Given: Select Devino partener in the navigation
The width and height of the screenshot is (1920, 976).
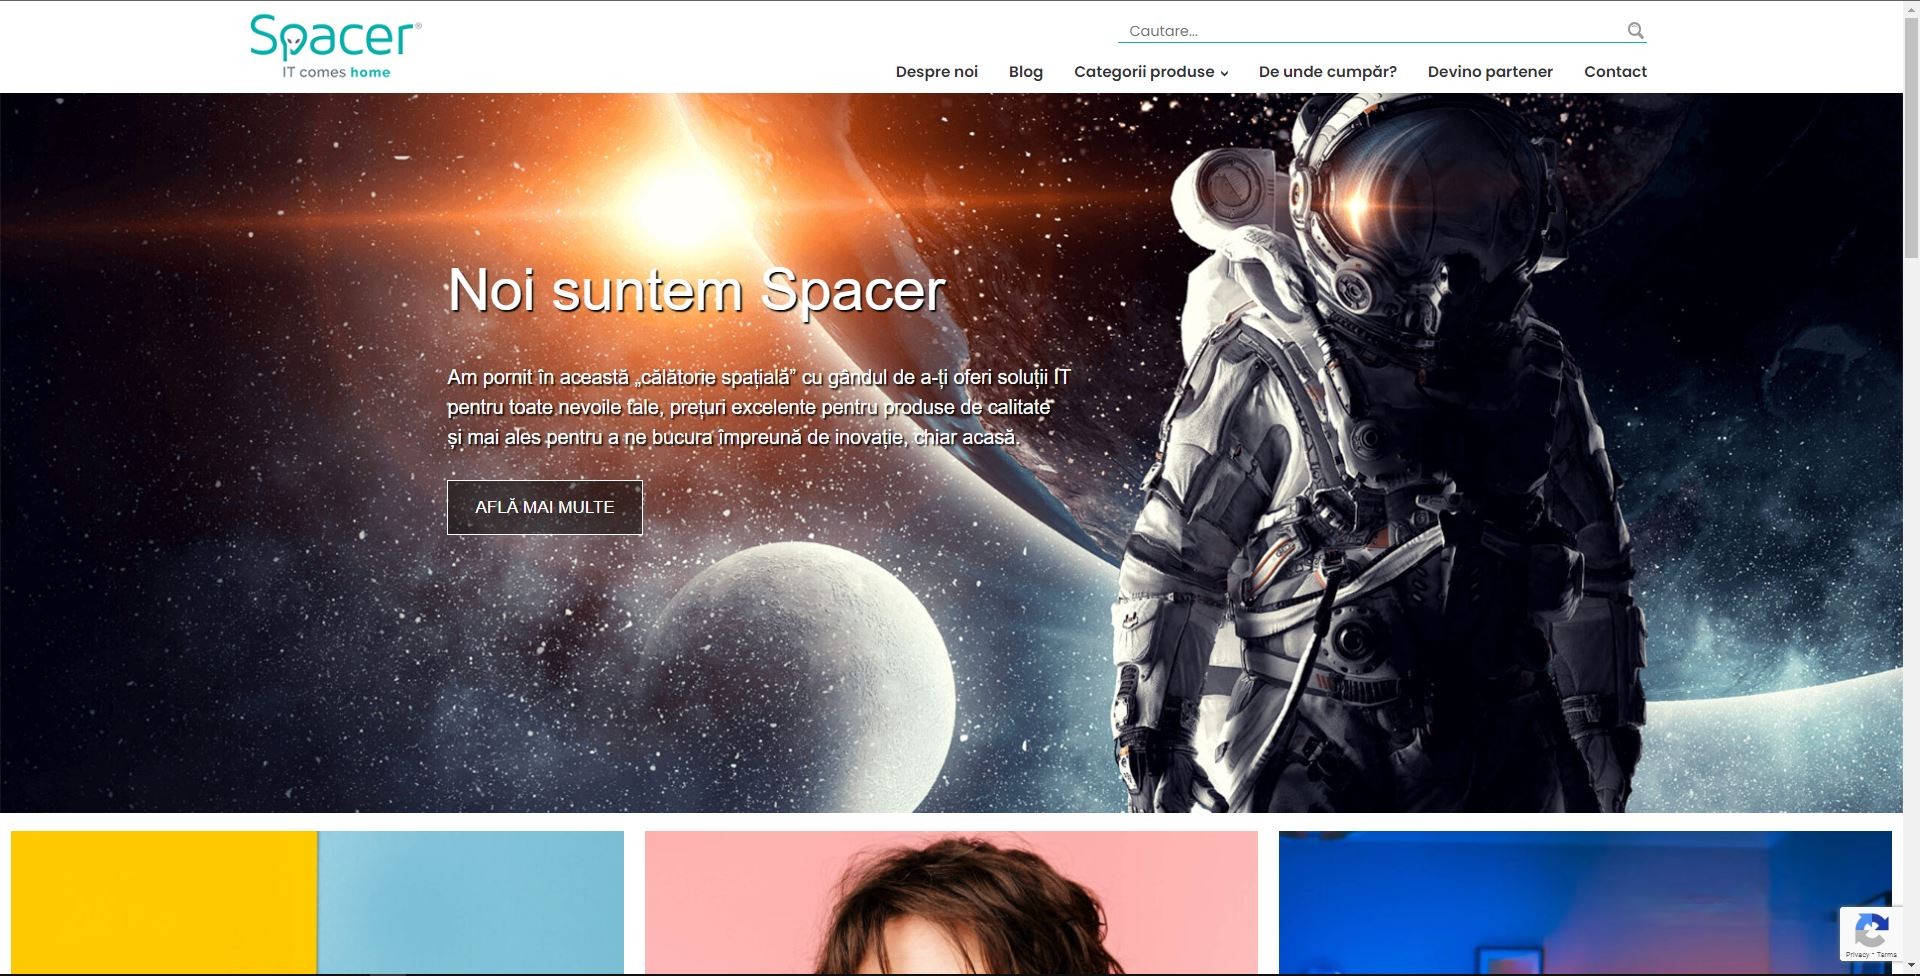Looking at the screenshot, I should pyautogui.click(x=1489, y=72).
